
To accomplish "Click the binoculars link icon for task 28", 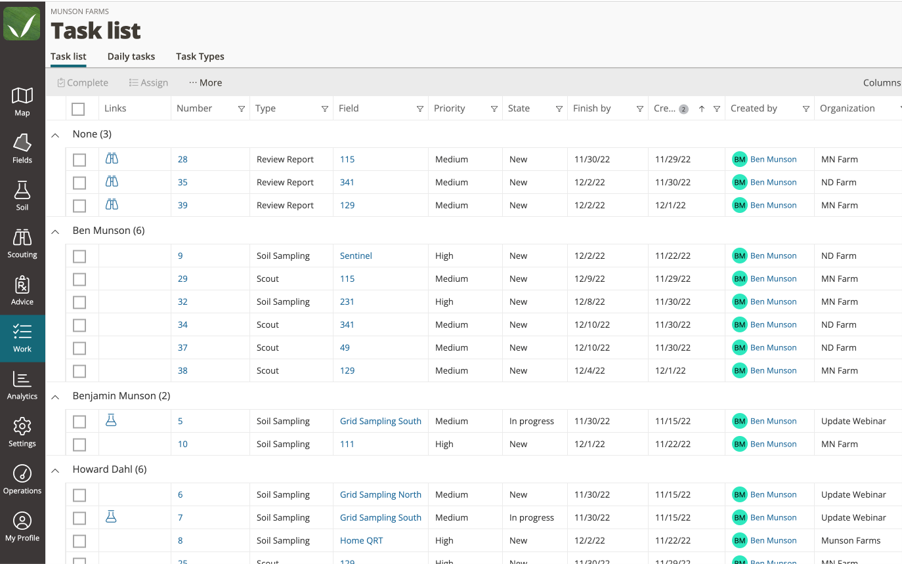I will [112, 159].
